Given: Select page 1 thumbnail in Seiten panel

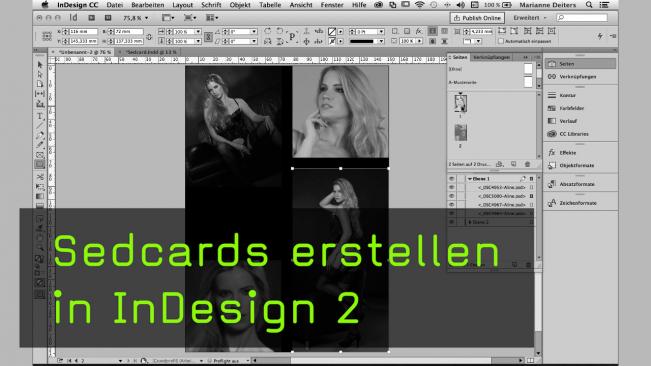Looking at the screenshot, I should tap(460, 103).
